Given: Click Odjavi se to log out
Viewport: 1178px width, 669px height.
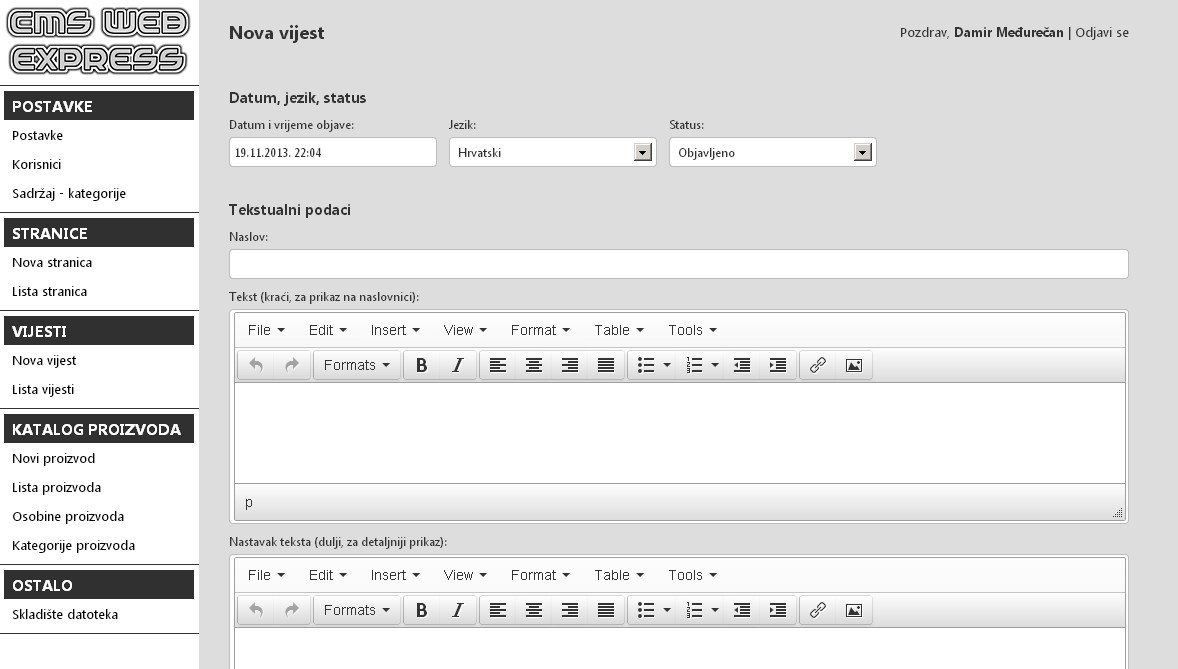Looking at the screenshot, I should tap(1101, 32).
